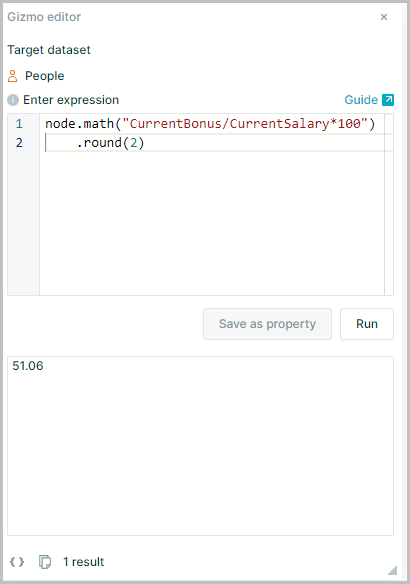The height and width of the screenshot is (584, 410).
Task: Click line number 1 in the gutter
Action: click(x=19, y=124)
